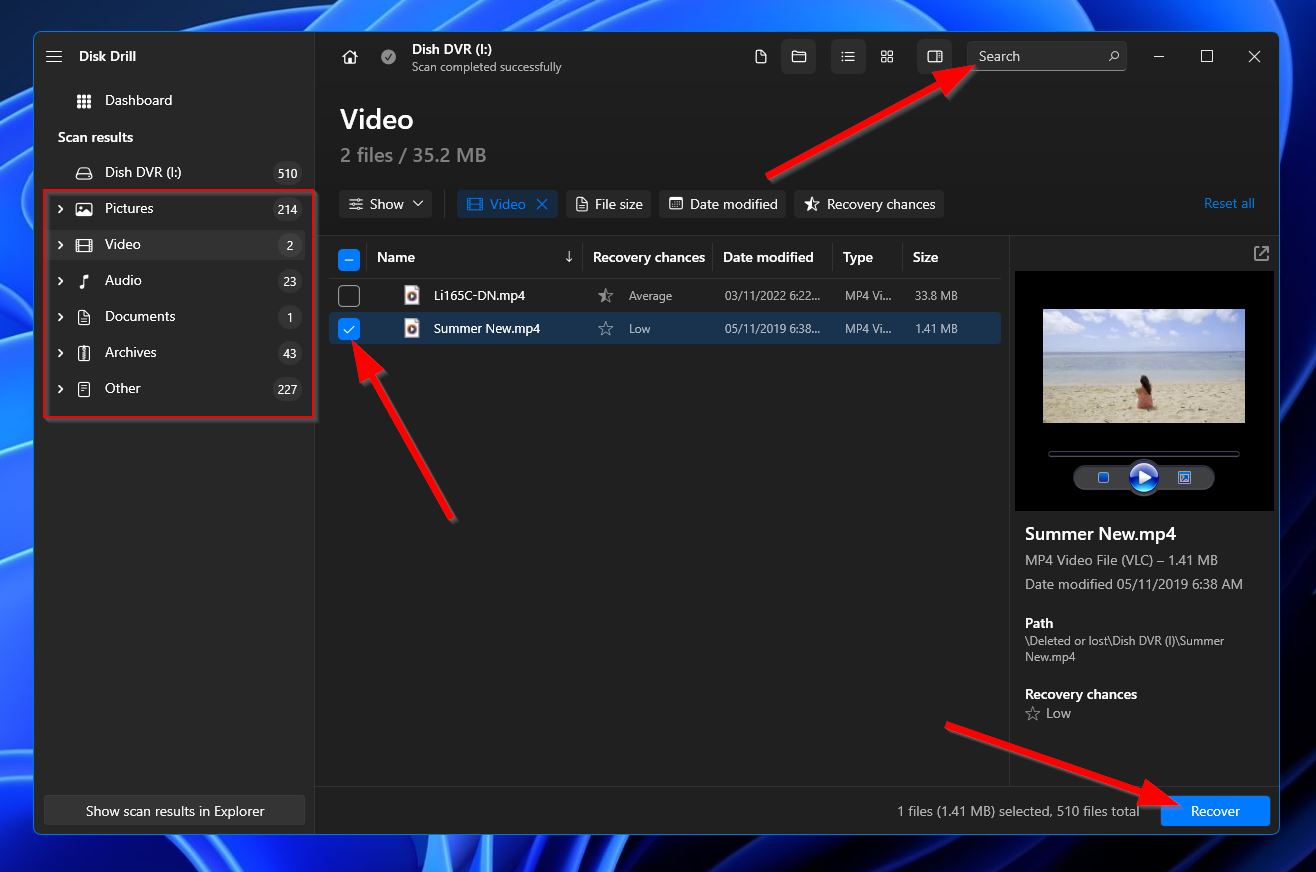Click the 33.8 MB size cell

936,296
